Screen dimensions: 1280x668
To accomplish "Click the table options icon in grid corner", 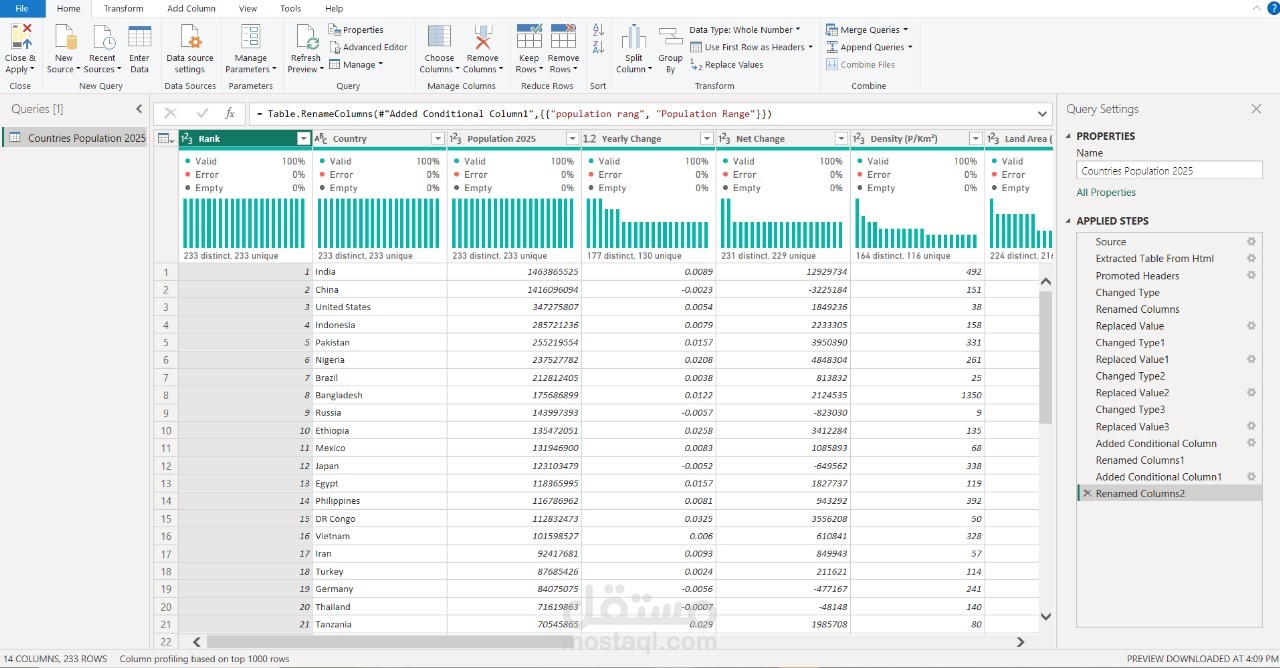I will 166,139.
